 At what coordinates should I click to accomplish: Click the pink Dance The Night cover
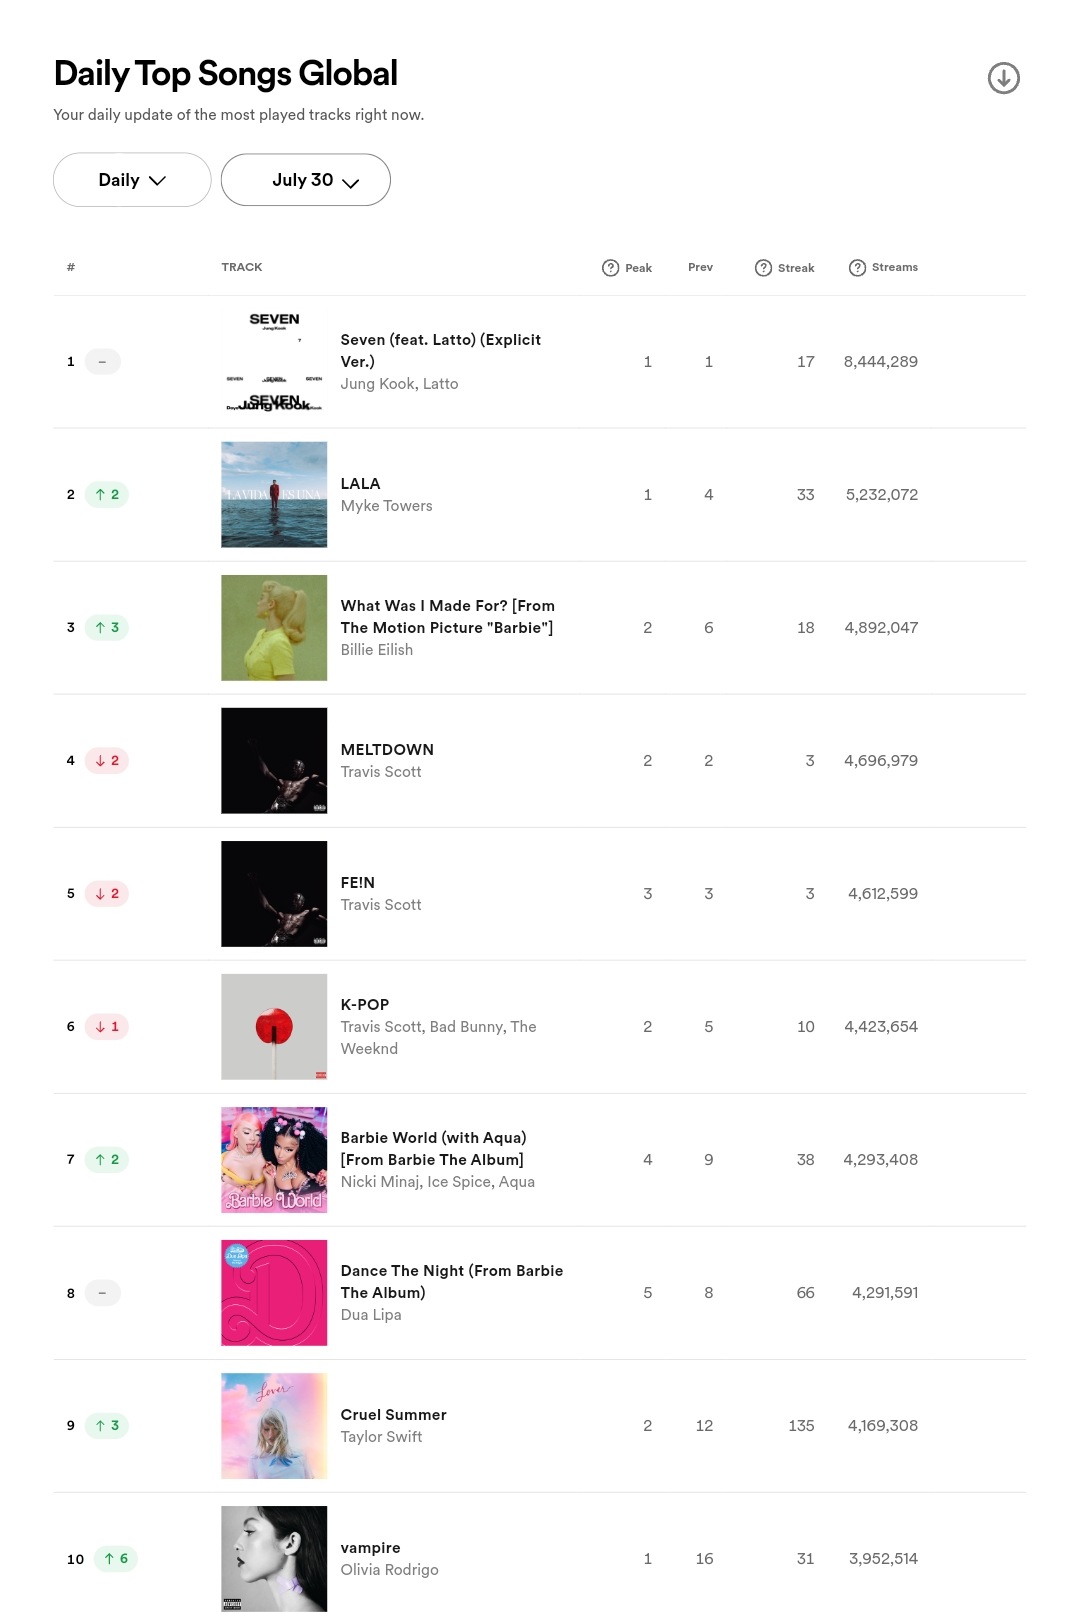coord(274,1293)
